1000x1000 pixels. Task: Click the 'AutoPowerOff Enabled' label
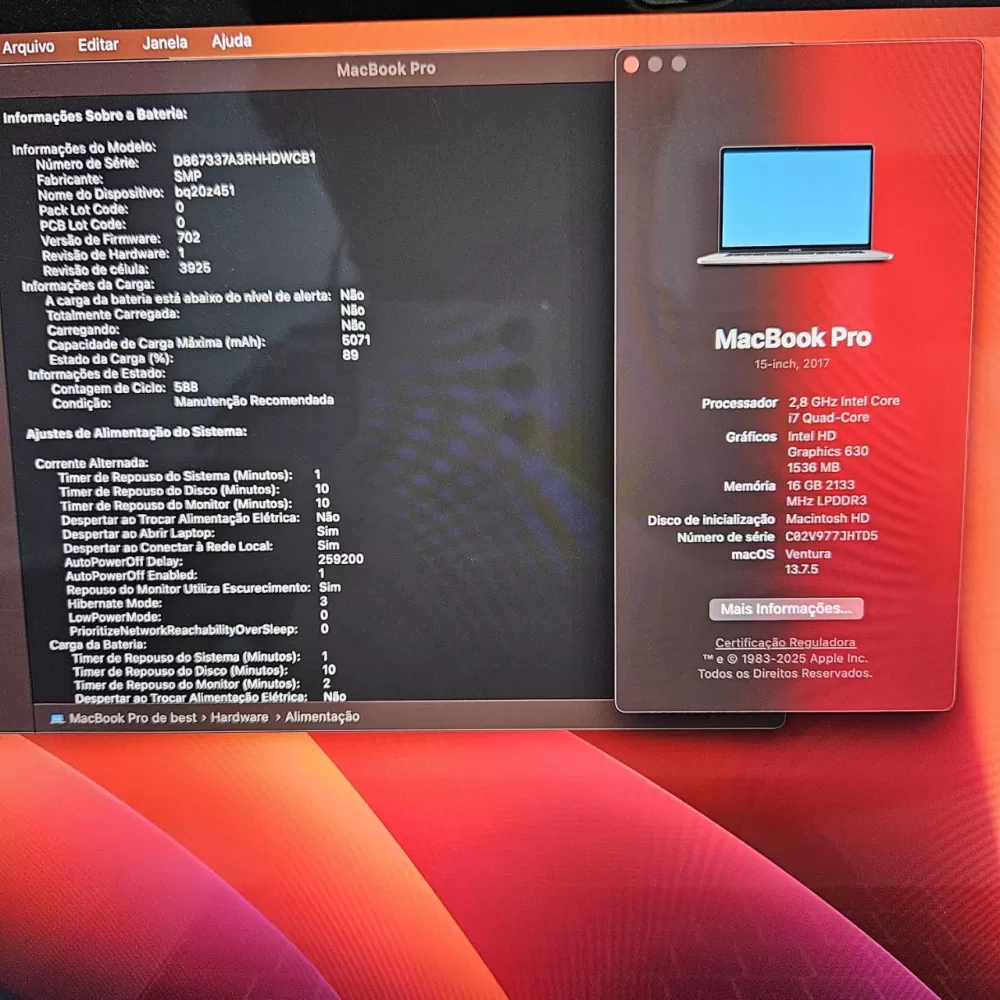[x=131, y=576]
